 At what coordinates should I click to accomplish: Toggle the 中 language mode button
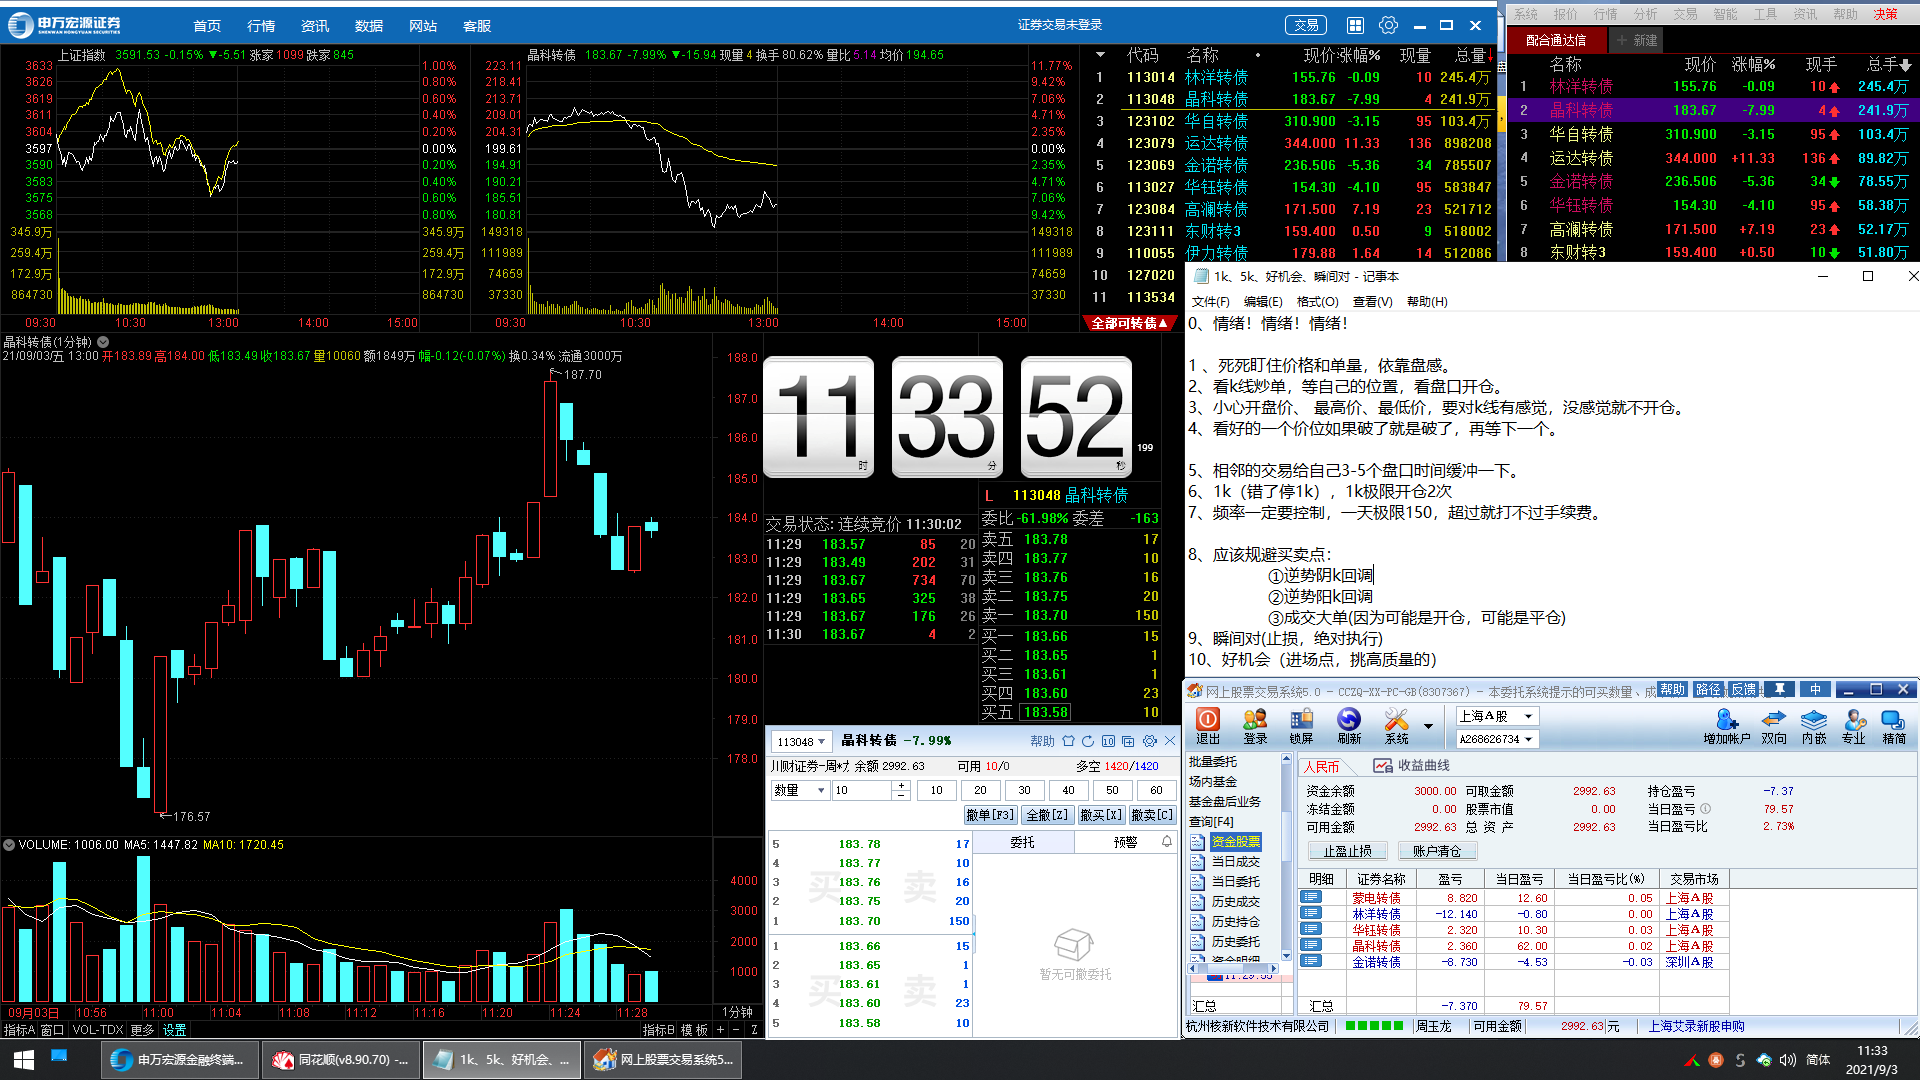1815,689
